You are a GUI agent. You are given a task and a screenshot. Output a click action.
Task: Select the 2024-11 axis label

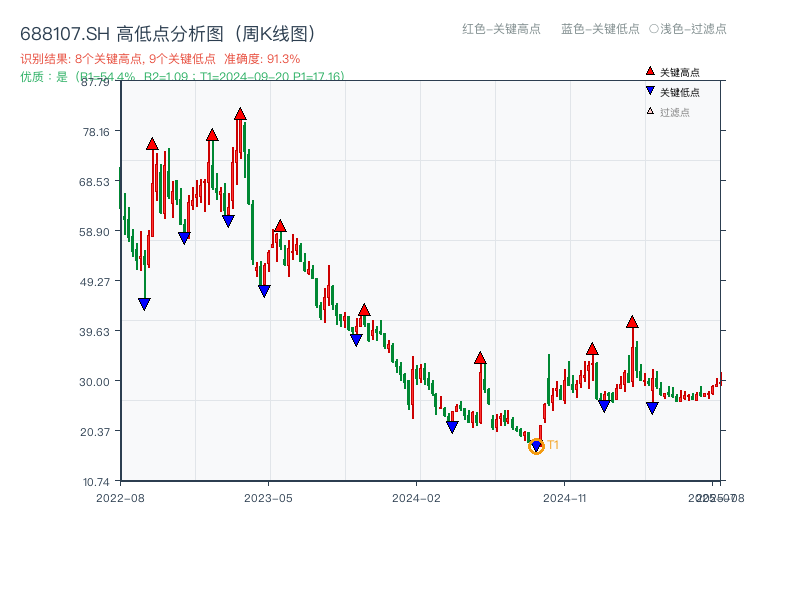pyautogui.click(x=565, y=496)
